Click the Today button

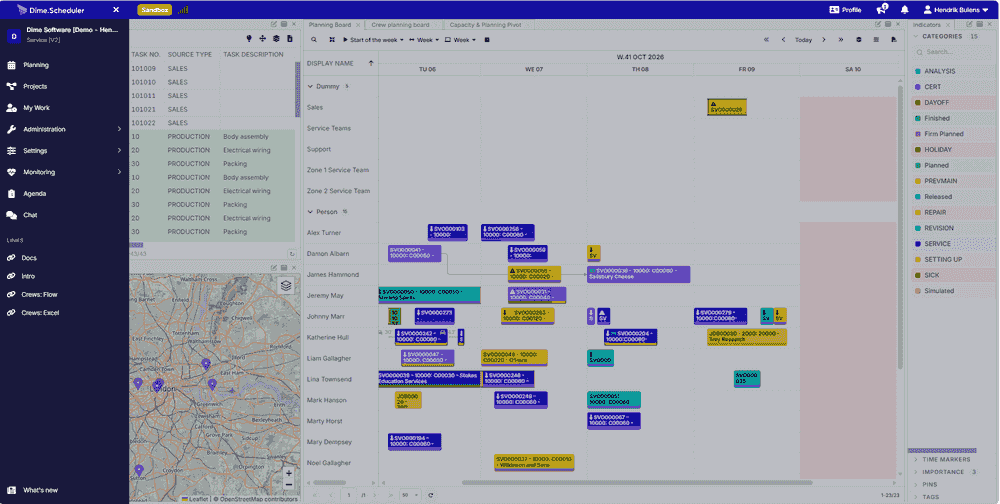(804, 40)
